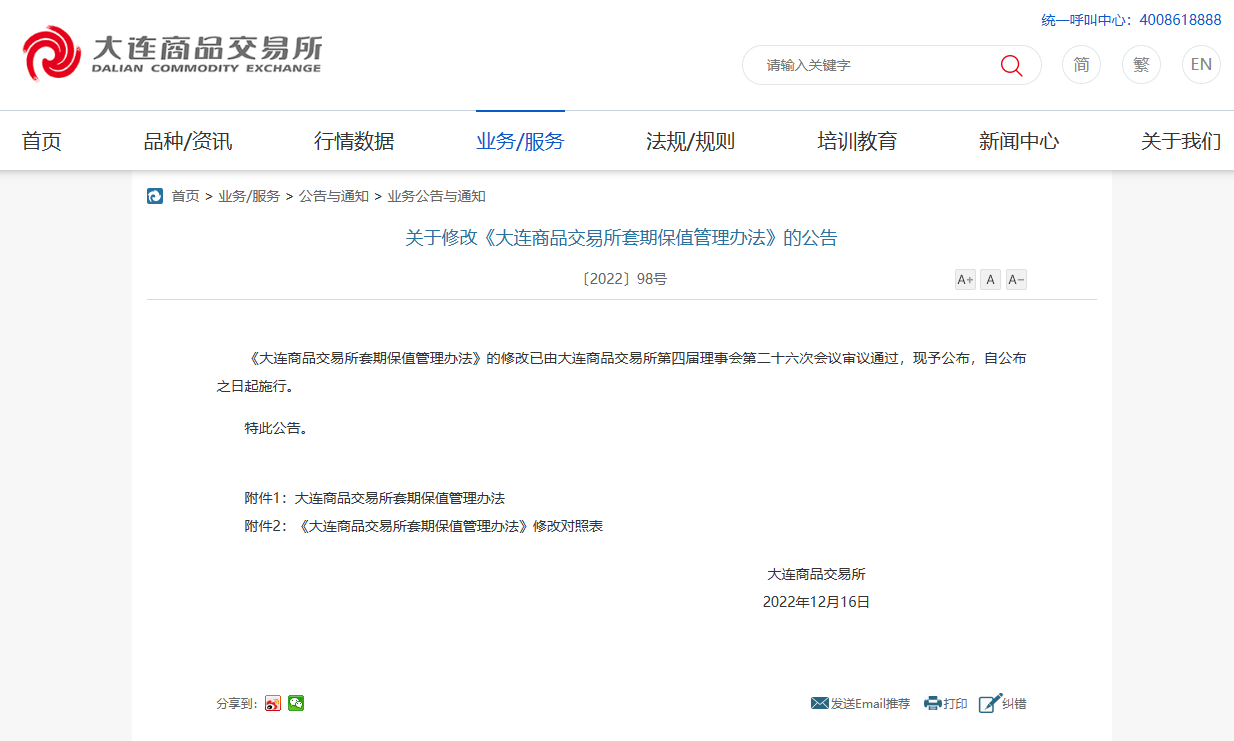The width and height of the screenshot is (1234, 741).
Task: Share the announcement to WeChat
Action: (x=296, y=704)
